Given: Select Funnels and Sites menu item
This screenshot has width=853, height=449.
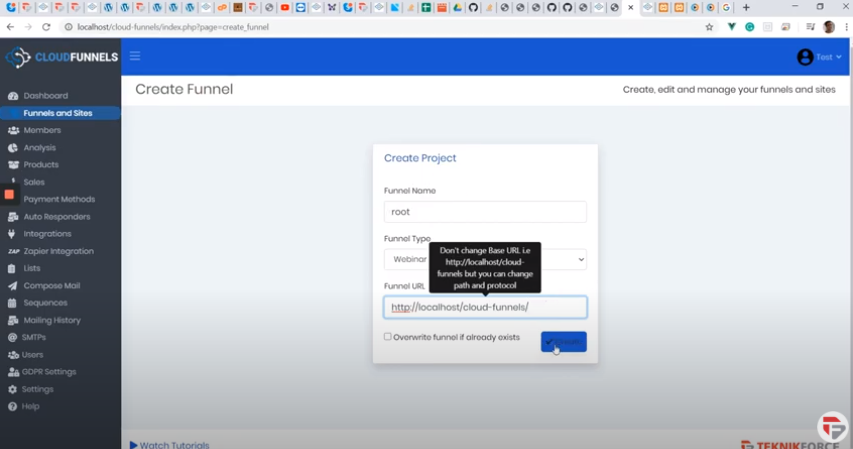Looking at the screenshot, I should pyautogui.click(x=57, y=113).
